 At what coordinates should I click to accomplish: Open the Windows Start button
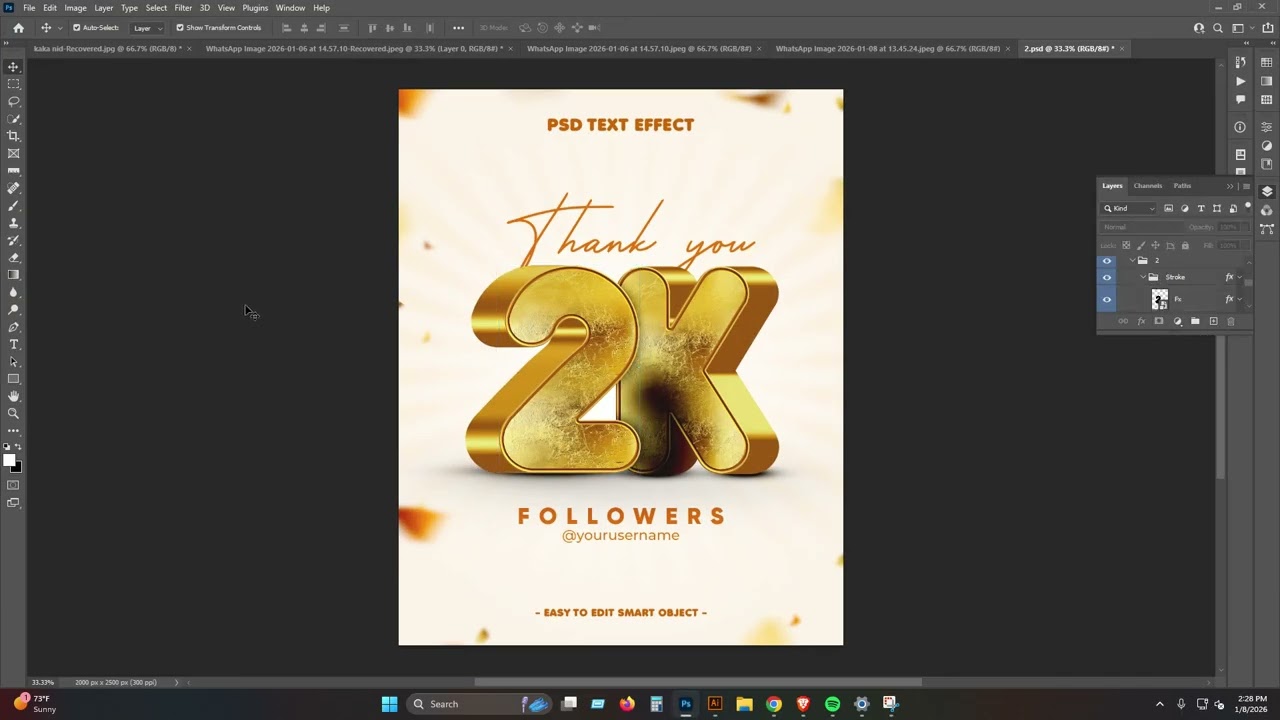coord(389,704)
